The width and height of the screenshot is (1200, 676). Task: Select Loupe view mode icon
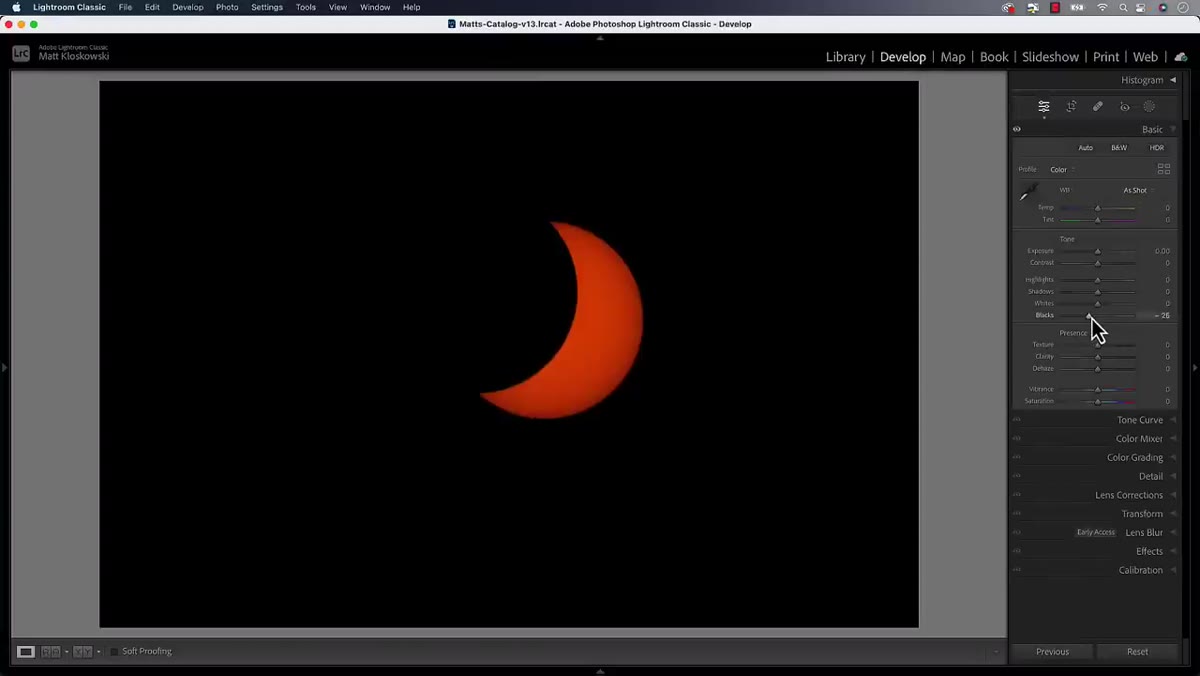[26, 651]
